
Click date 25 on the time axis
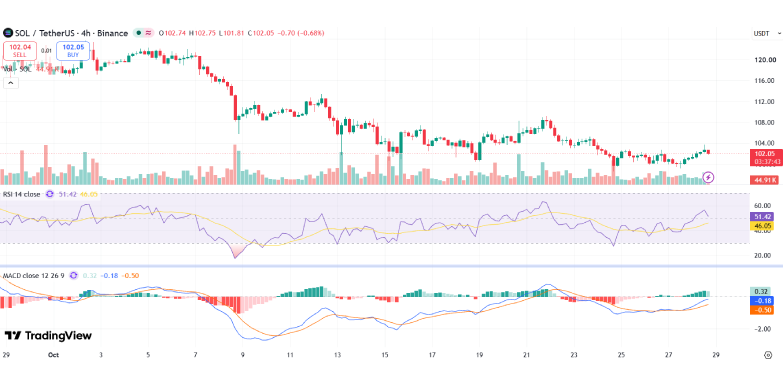[x=621, y=355]
